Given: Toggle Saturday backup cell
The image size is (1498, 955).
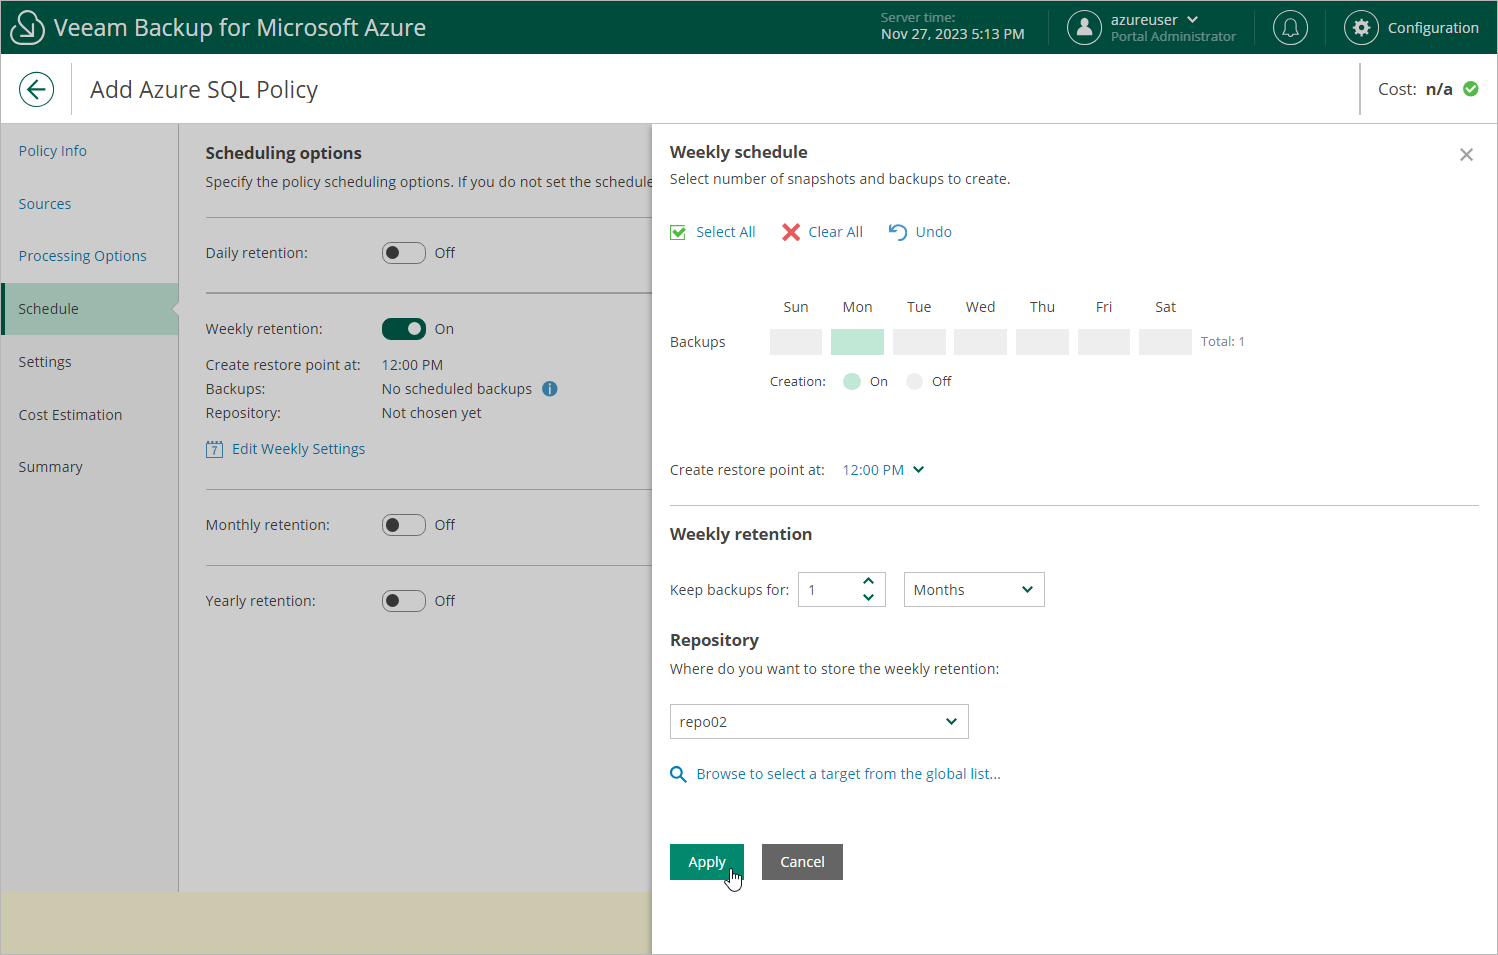Looking at the screenshot, I should [x=1165, y=342].
